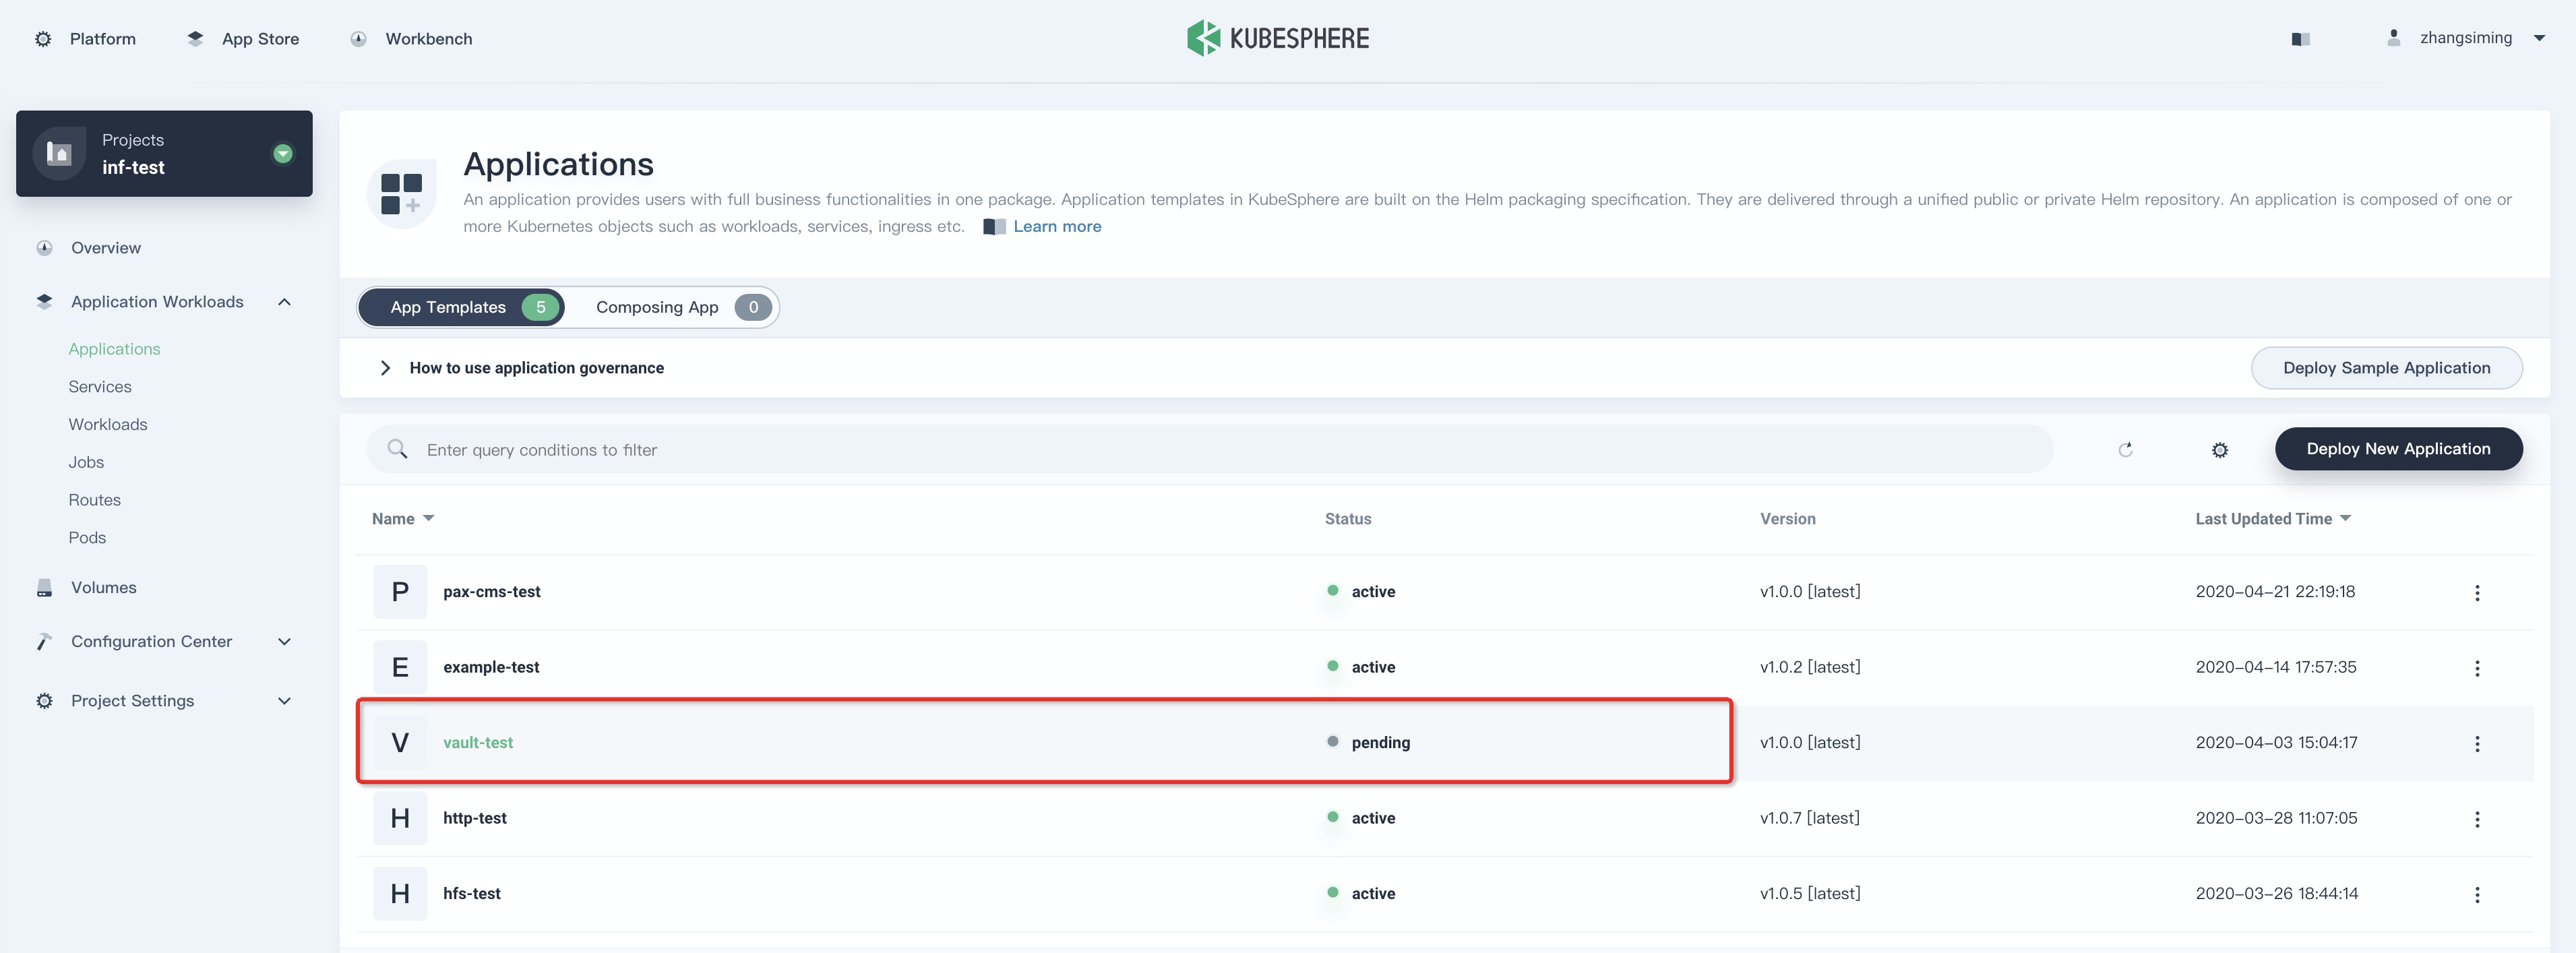Image resolution: width=2576 pixels, height=953 pixels.
Task: Open the more options menu for vault-test
Action: click(x=2478, y=743)
